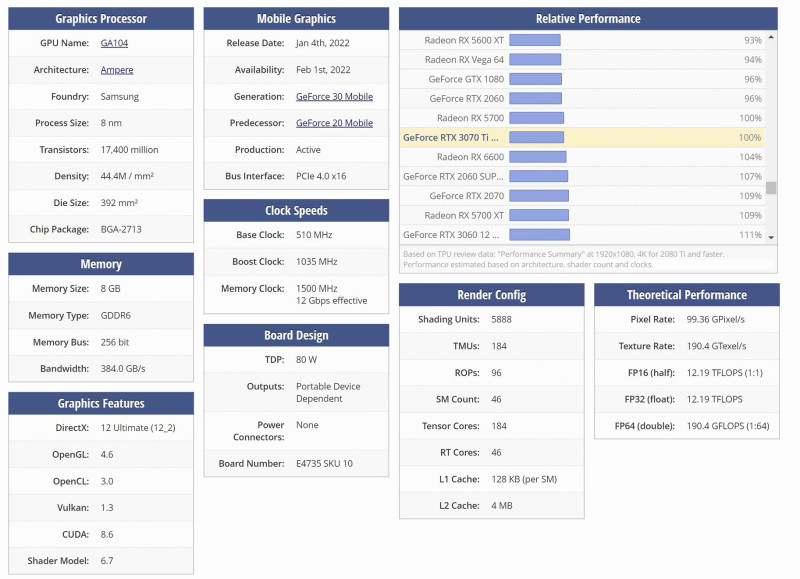The image size is (800, 579).
Task: Open the GeForce 20 Mobile predecessor link
Action: pyautogui.click(x=334, y=123)
